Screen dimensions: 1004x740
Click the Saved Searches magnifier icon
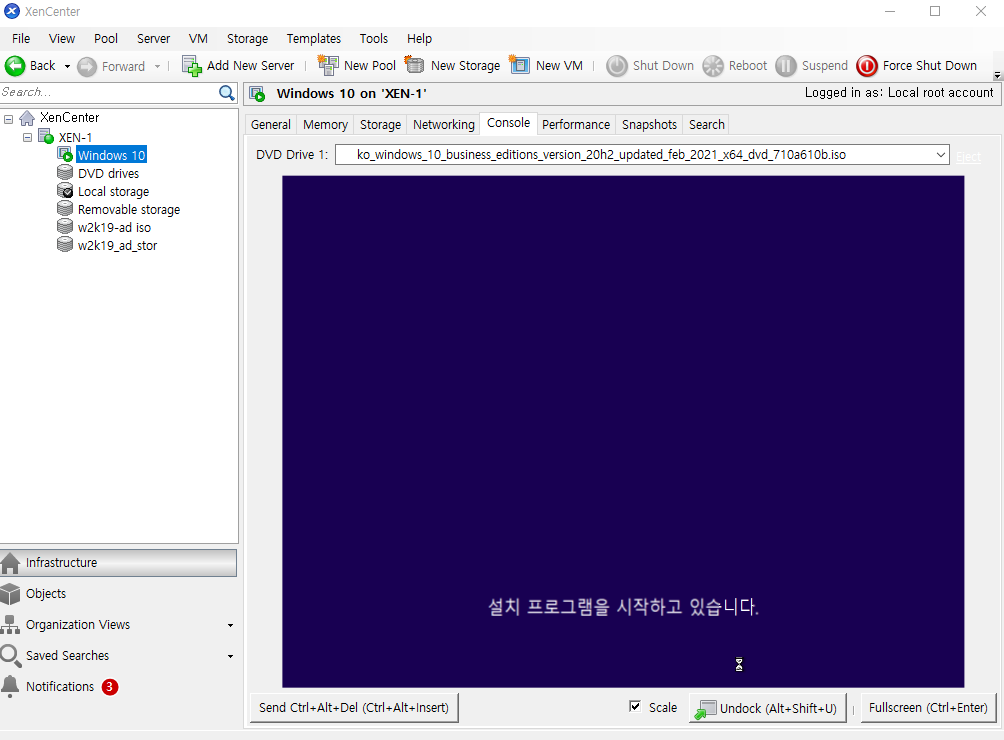(10, 656)
